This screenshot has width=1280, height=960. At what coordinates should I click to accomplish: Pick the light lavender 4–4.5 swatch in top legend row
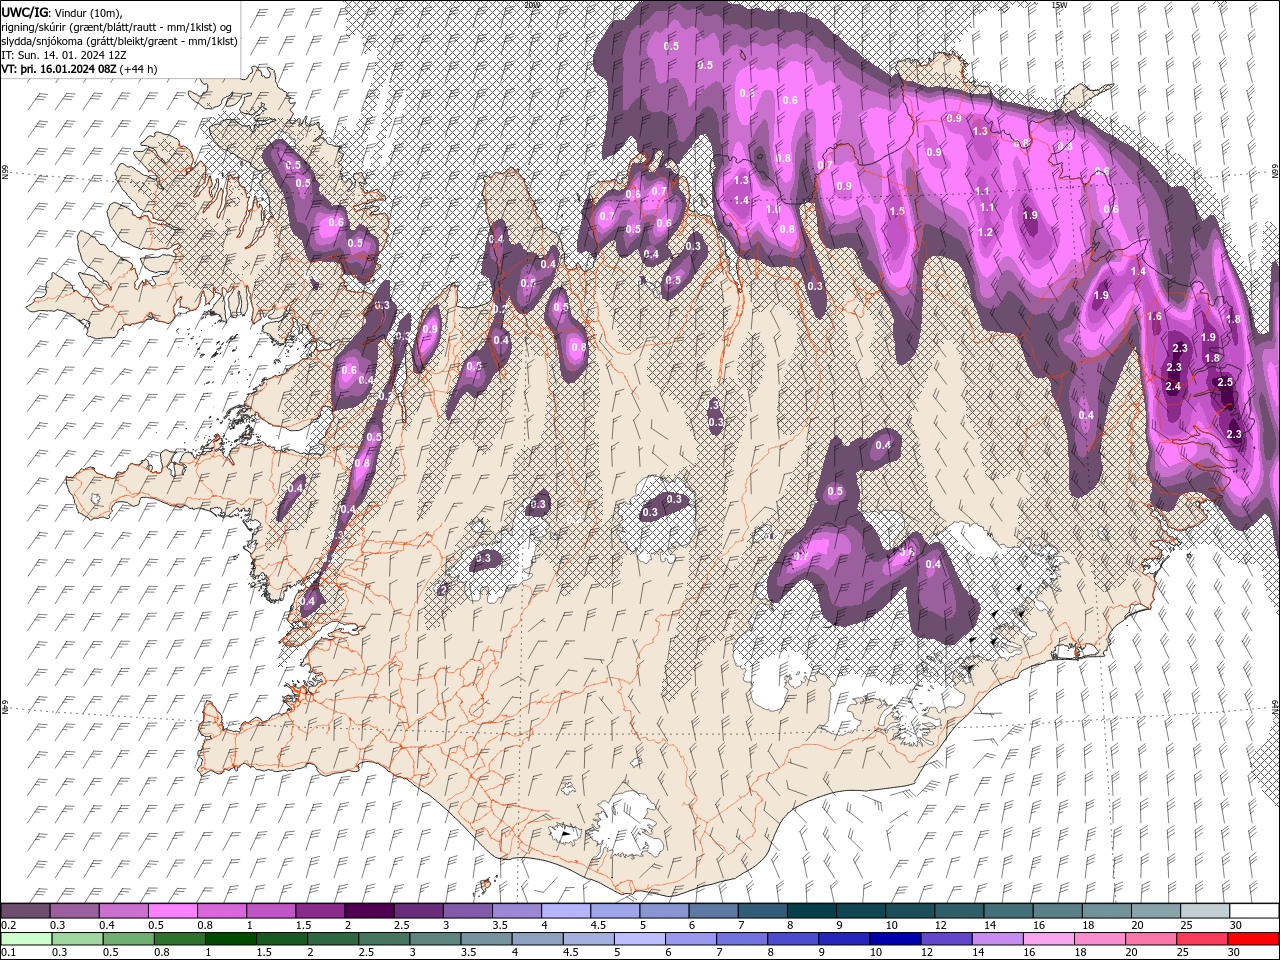click(x=565, y=911)
